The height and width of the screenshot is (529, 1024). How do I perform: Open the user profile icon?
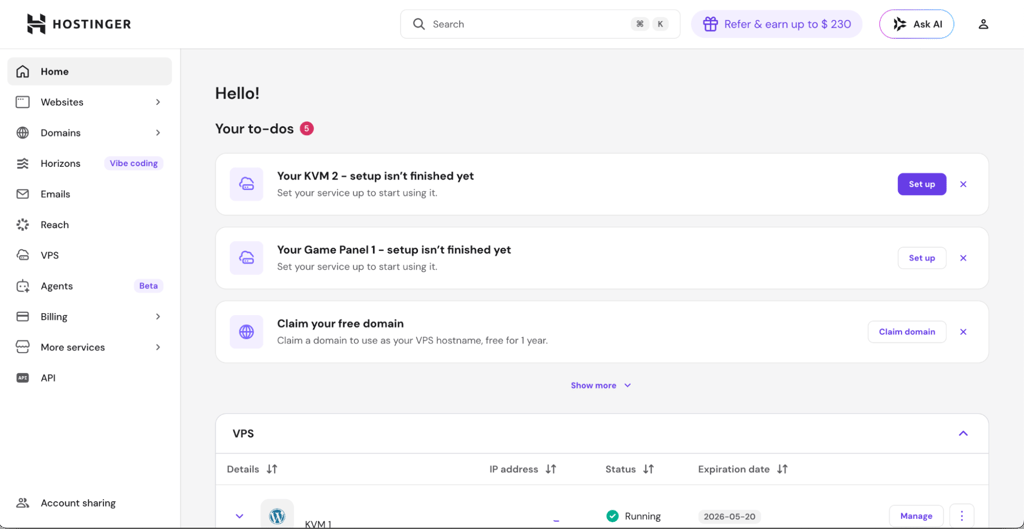pyautogui.click(x=984, y=24)
